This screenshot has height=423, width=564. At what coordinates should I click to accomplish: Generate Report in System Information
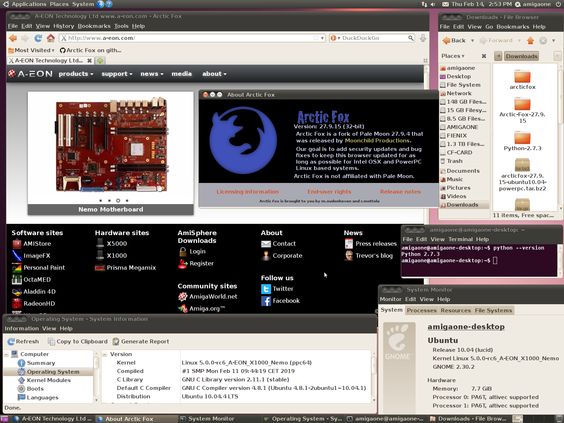click(141, 341)
